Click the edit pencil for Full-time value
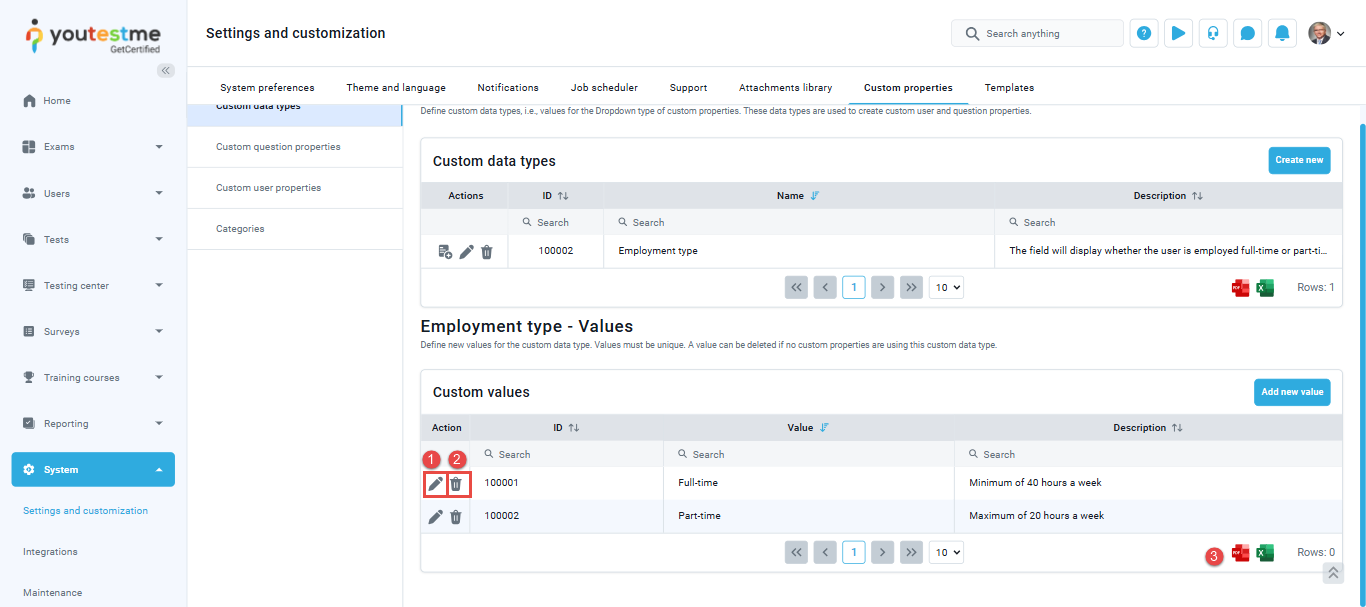1366x607 pixels. pos(435,484)
